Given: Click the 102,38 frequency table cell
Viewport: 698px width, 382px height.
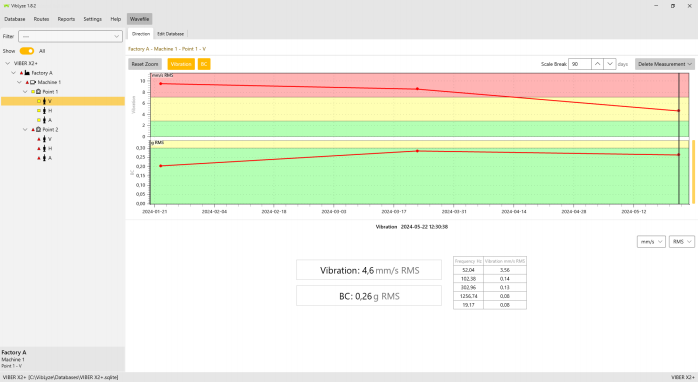Looking at the screenshot, I should pyautogui.click(x=468, y=279).
